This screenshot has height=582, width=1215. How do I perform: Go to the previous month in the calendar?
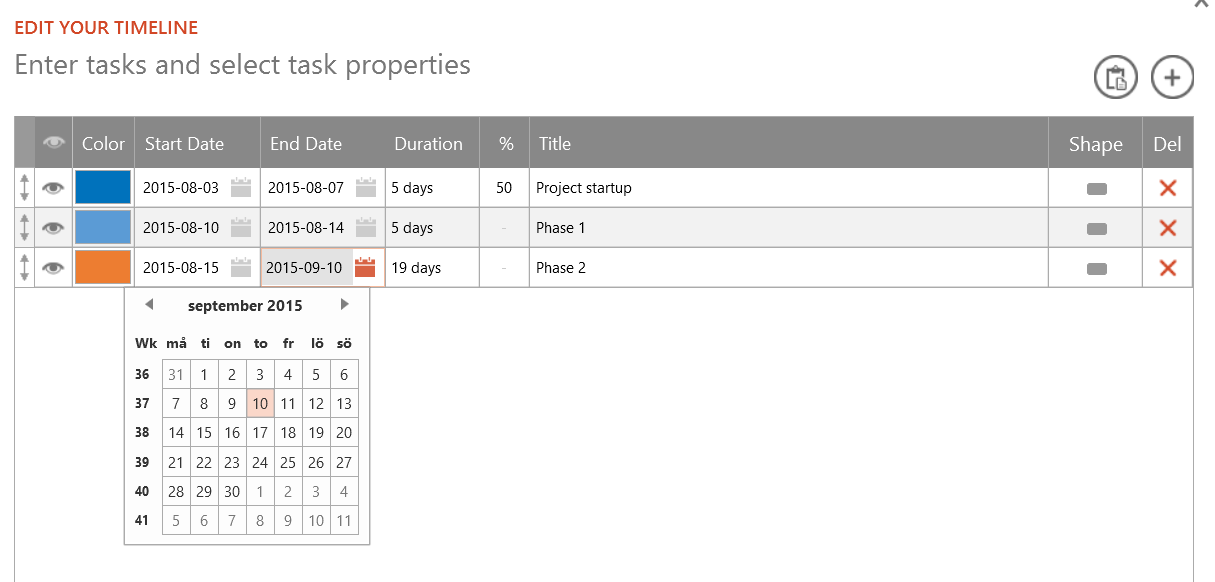click(149, 305)
